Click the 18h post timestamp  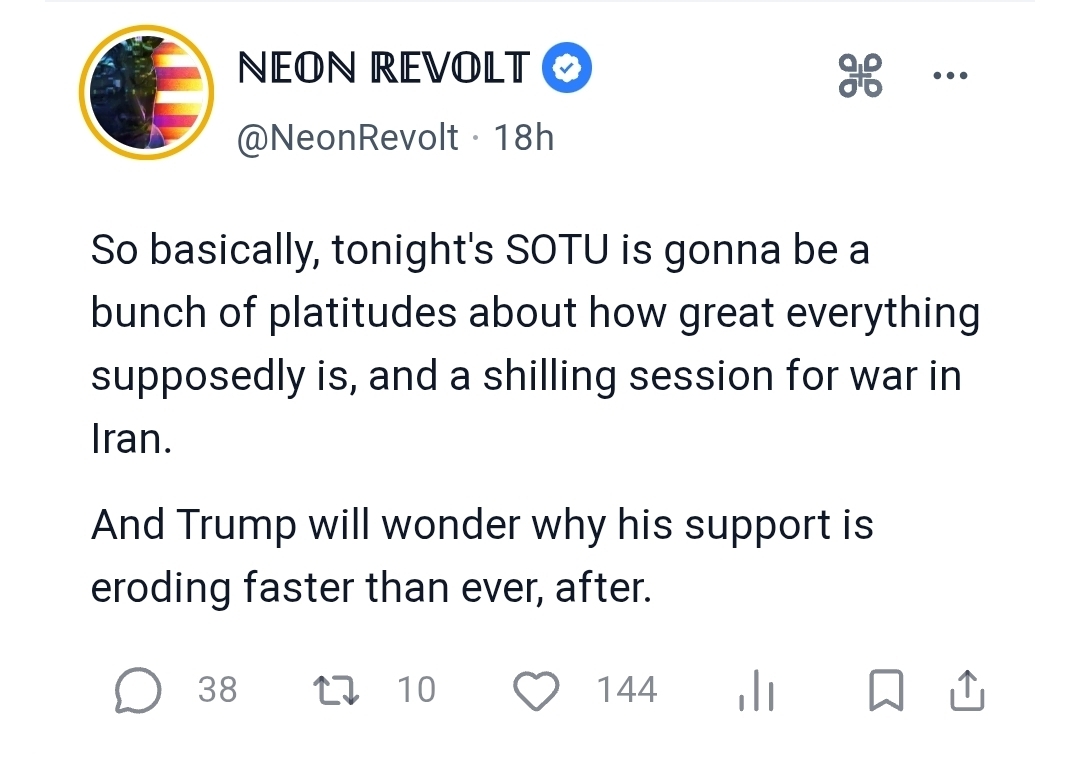click(524, 137)
